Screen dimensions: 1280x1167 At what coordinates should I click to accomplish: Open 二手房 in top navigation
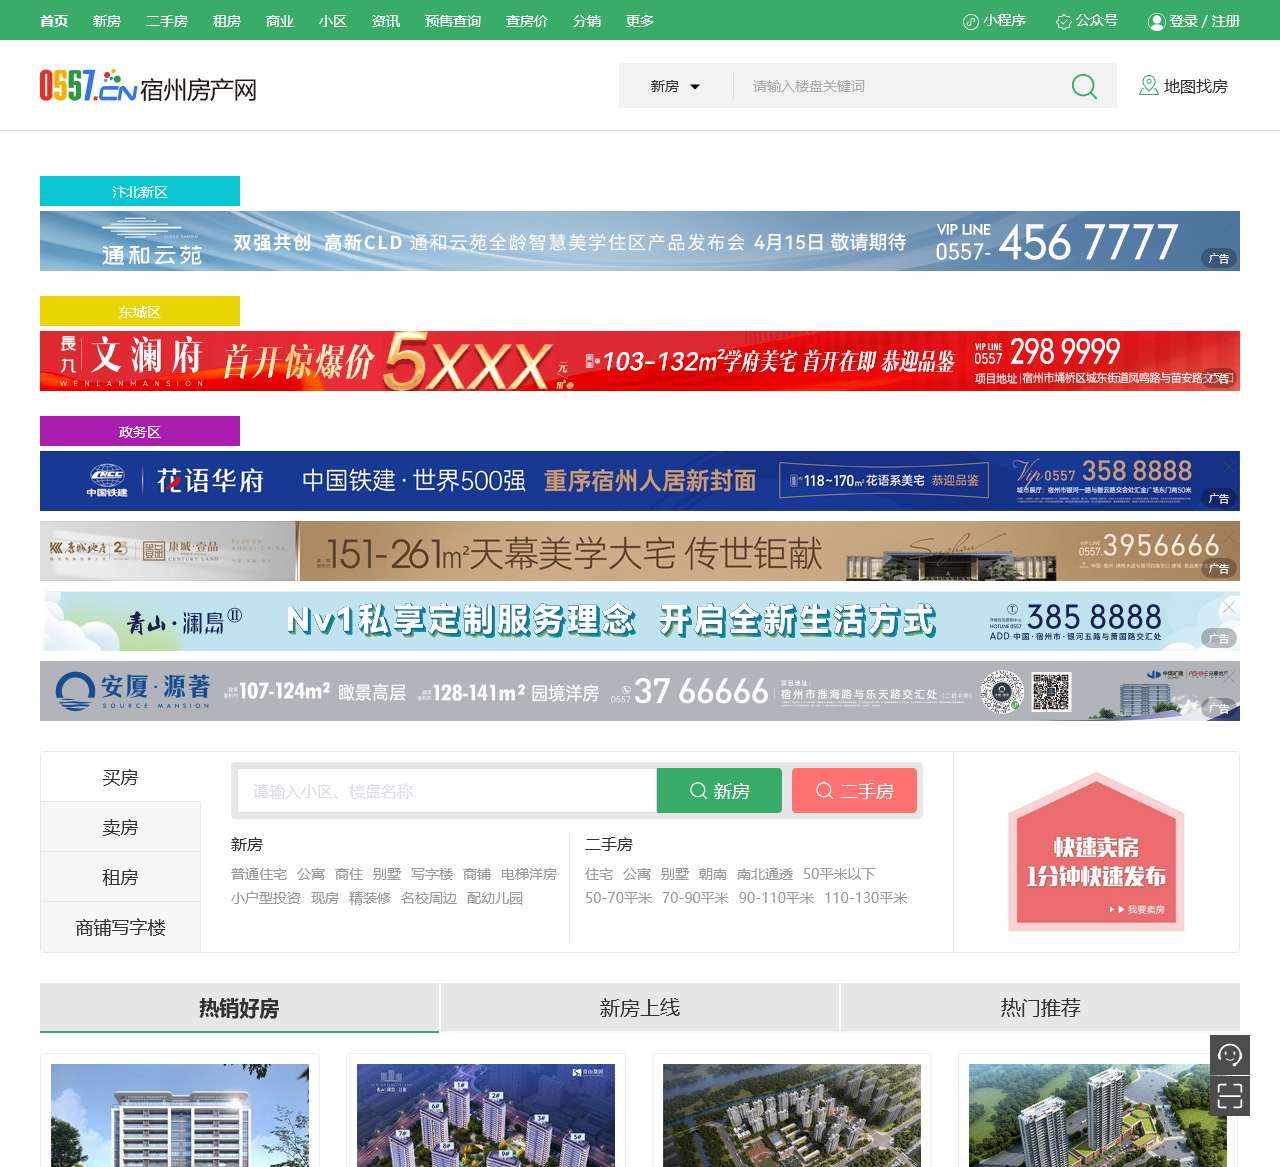pos(167,21)
